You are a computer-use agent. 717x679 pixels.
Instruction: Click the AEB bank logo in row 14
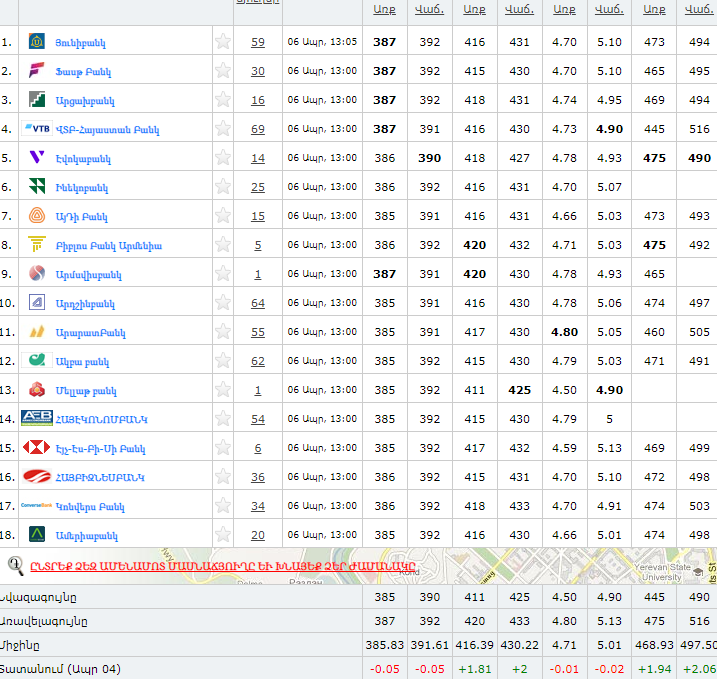pyautogui.click(x=37, y=418)
